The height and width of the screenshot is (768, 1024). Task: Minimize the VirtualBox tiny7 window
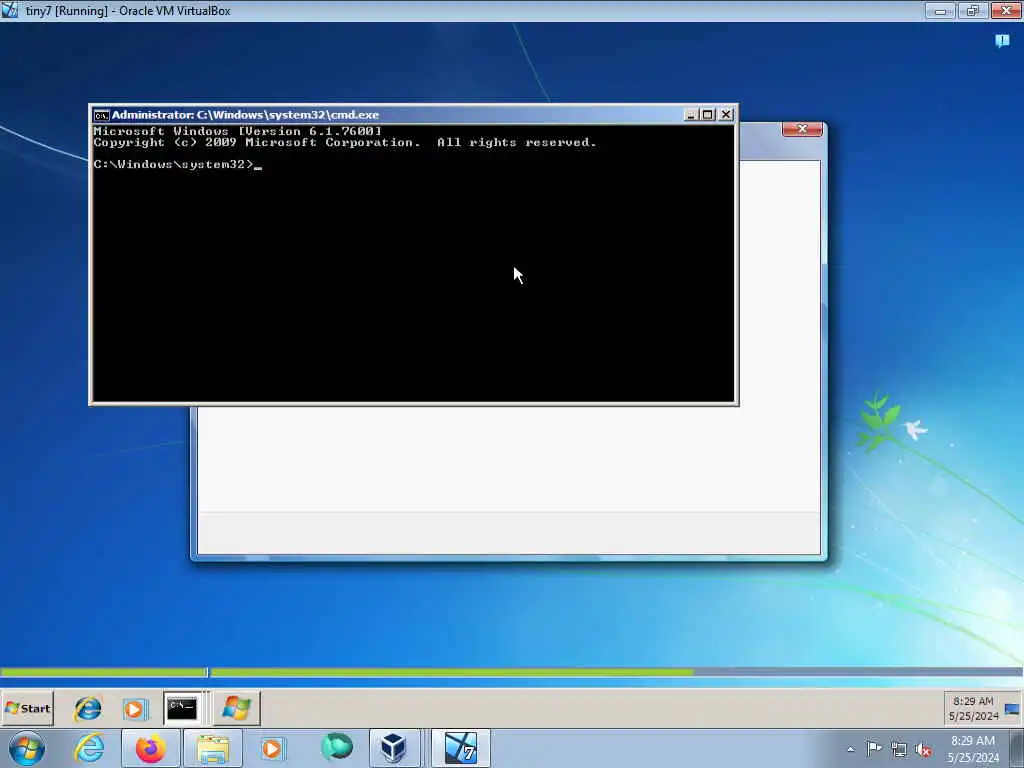[940, 10]
